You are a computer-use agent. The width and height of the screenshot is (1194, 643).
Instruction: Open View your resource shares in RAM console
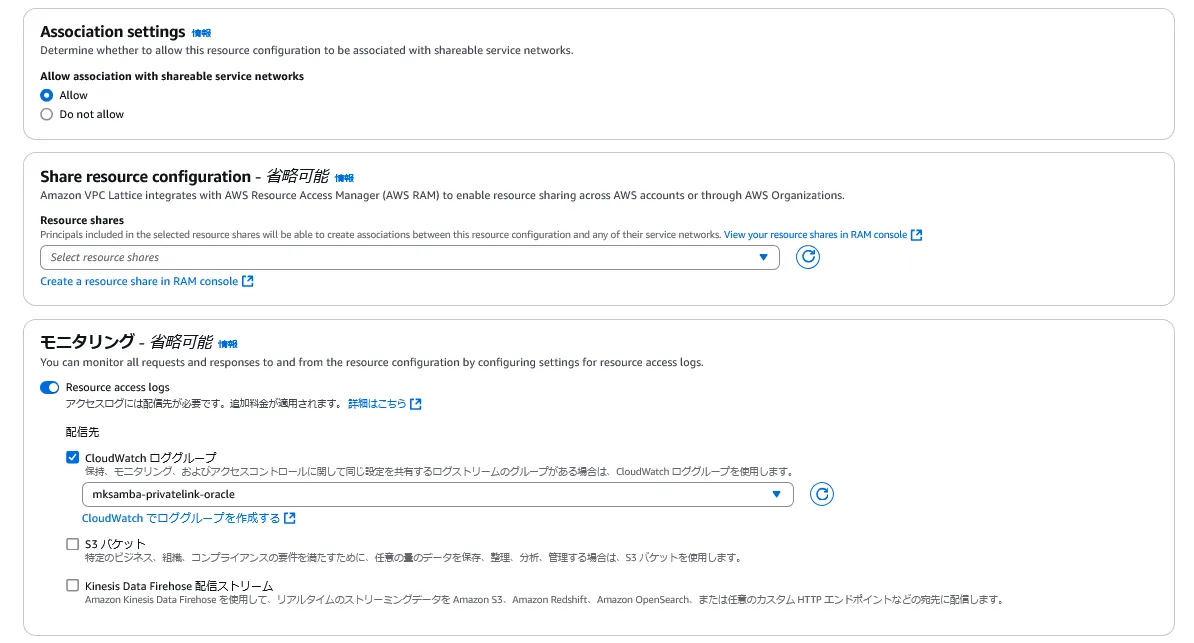click(x=816, y=235)
